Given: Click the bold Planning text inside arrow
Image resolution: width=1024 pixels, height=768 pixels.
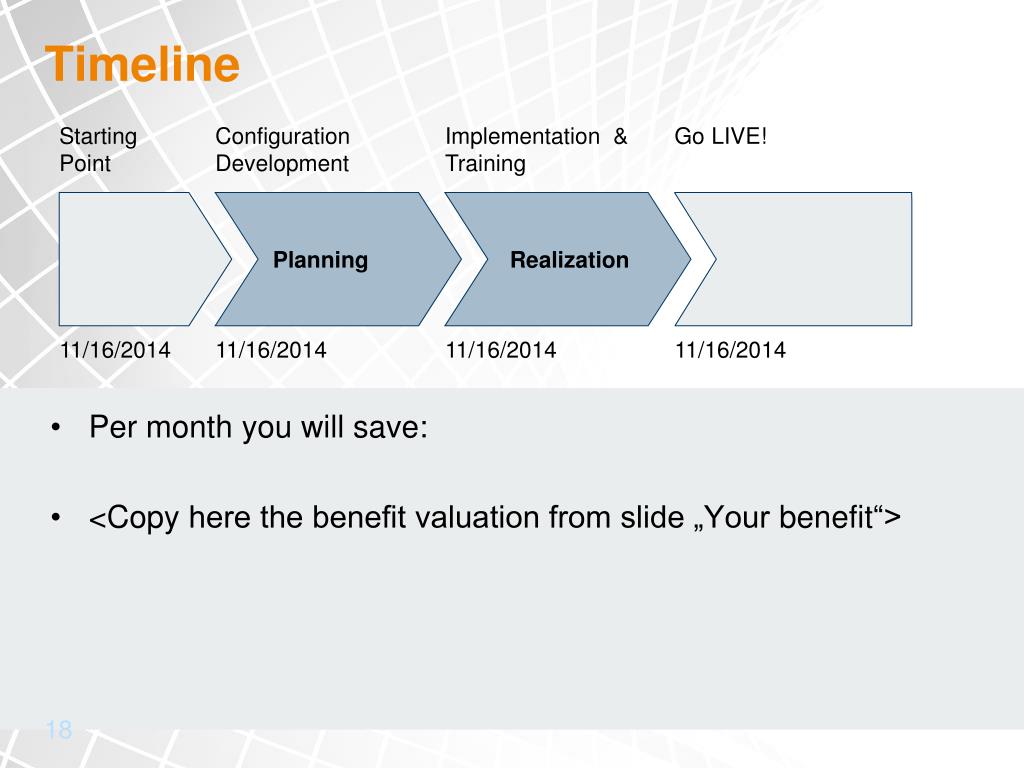Looking at the screenshot, I should tap(320, 260).
